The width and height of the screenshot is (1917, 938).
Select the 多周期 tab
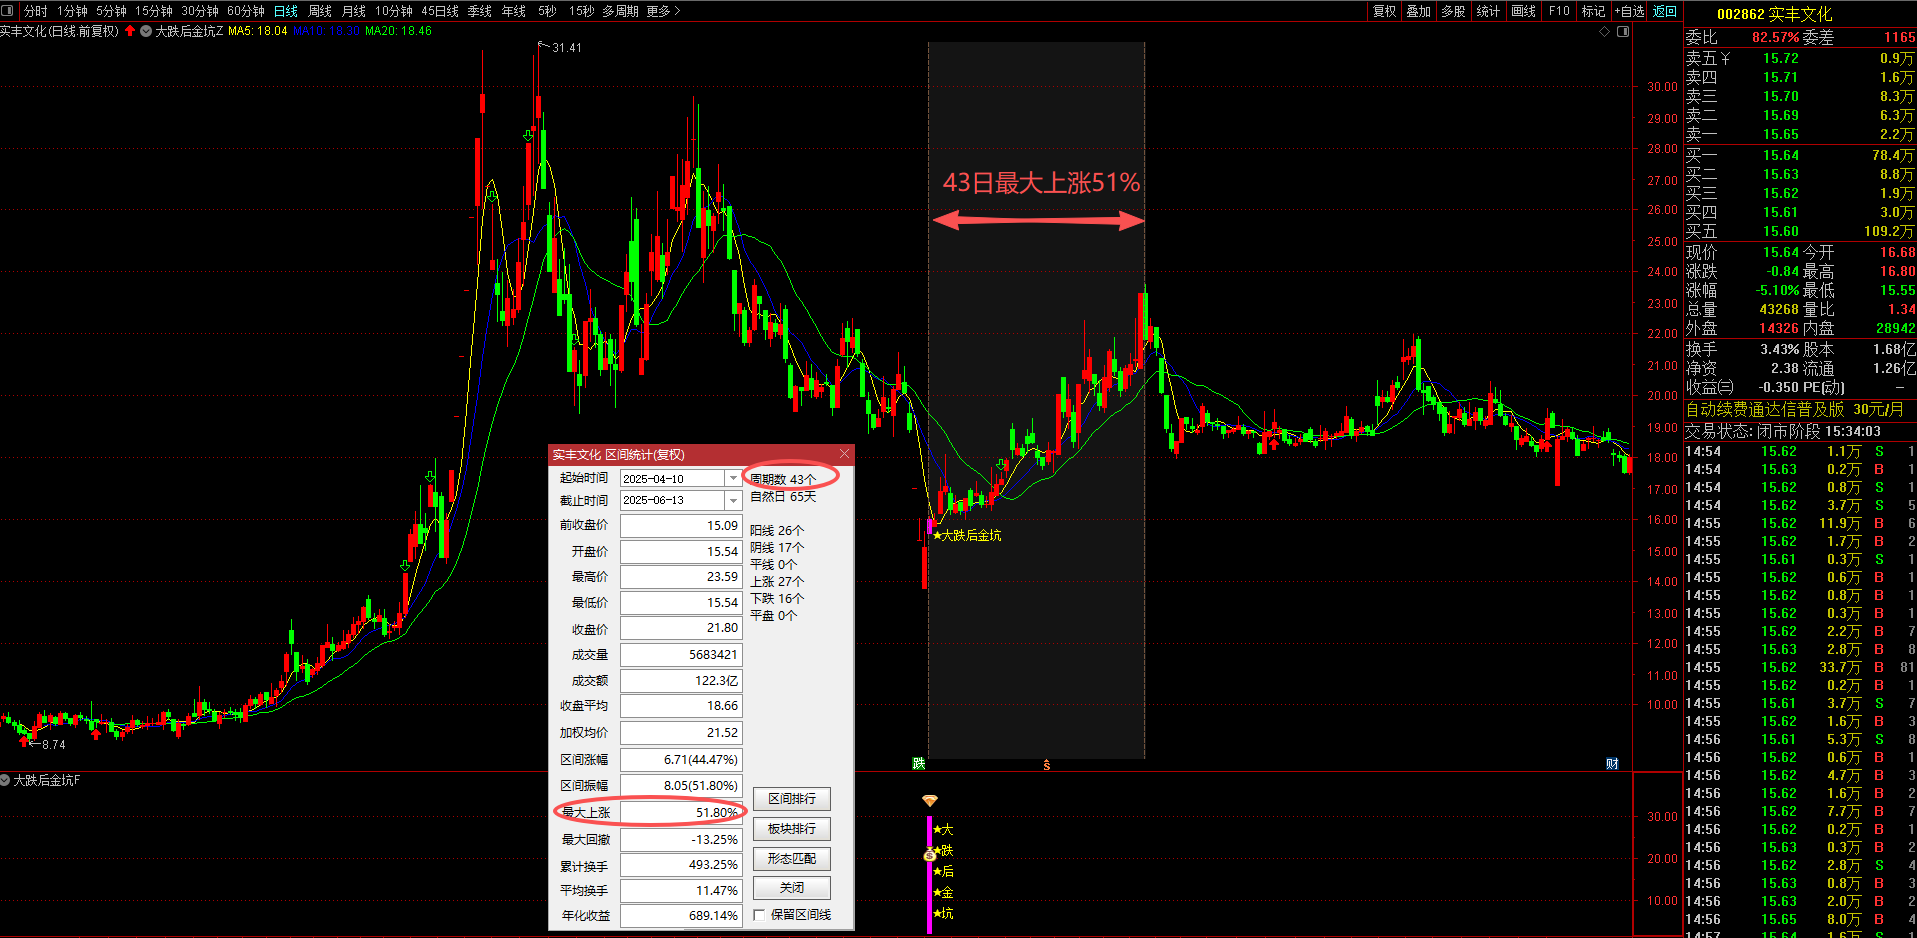(620, 11)
